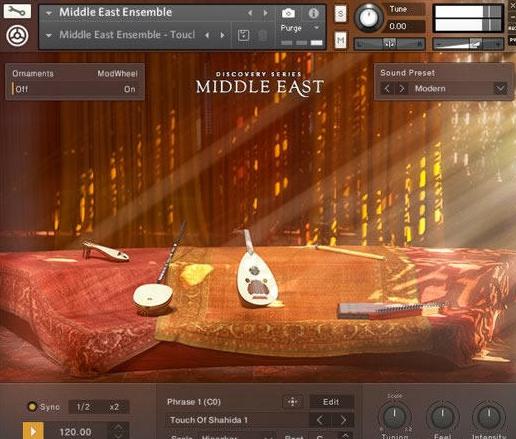
Task: Switch to previous phrase pattern arrow
Action: pyautogui.click(x=320, y=420)
